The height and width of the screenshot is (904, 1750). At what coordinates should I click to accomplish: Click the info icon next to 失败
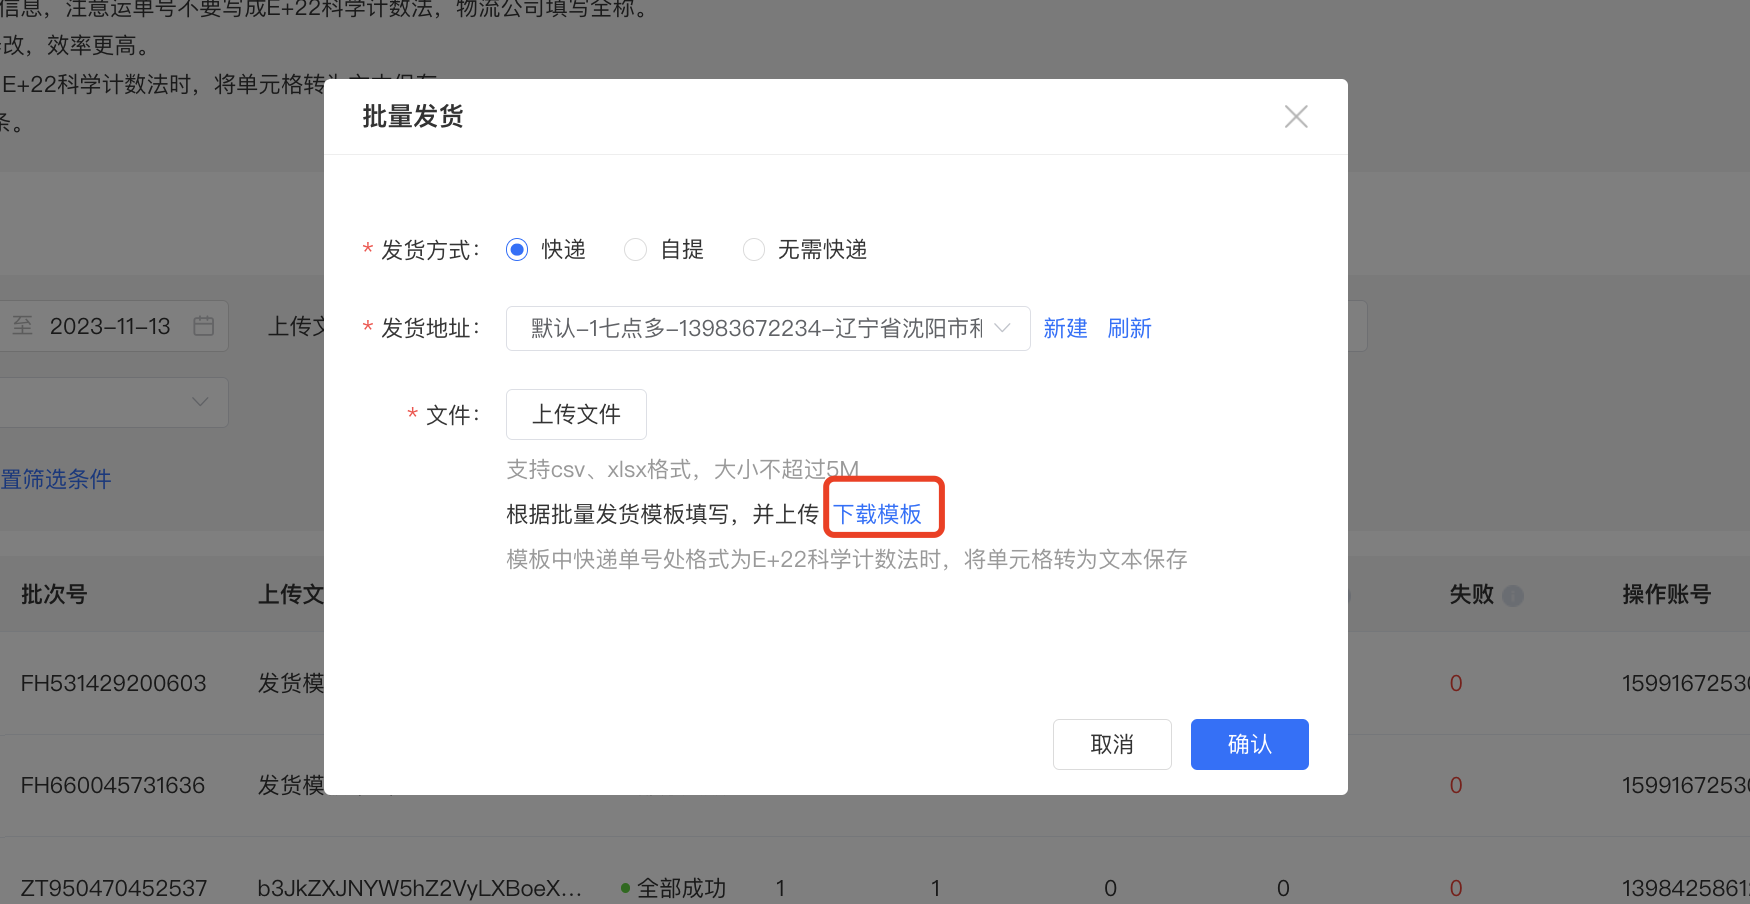(1513, 596)
